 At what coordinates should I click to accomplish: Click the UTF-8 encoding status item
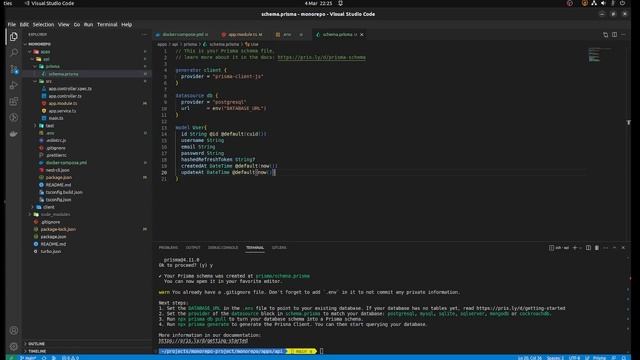coord(574,358)
